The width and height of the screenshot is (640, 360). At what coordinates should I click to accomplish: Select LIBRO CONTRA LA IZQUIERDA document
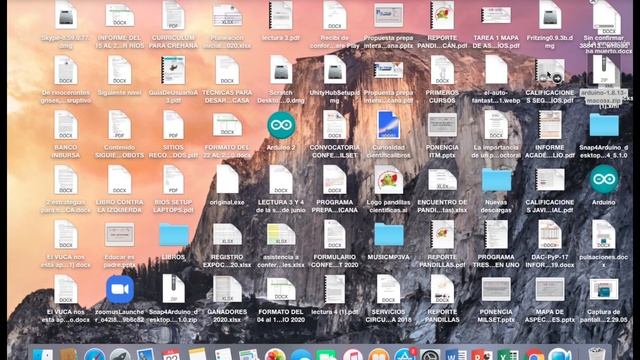tap(119, 180)
